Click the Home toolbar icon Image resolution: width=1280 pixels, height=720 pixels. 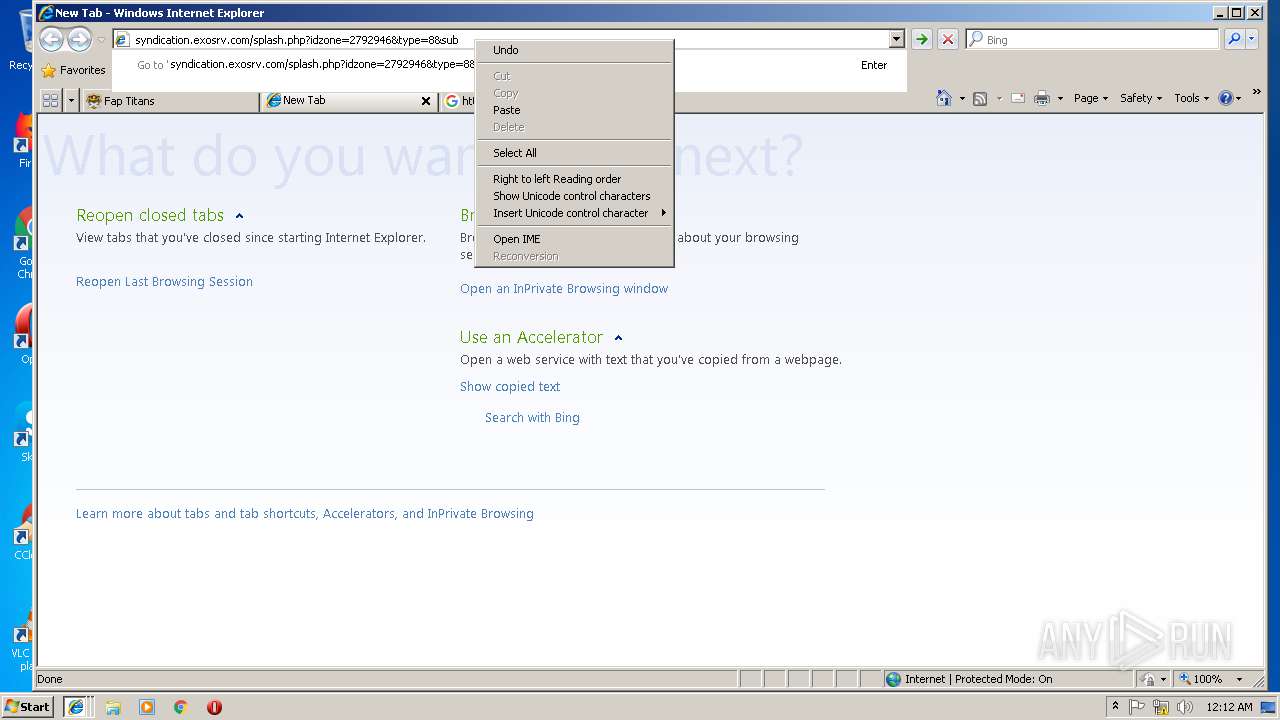pyautogui.click(x=944, y=98)
